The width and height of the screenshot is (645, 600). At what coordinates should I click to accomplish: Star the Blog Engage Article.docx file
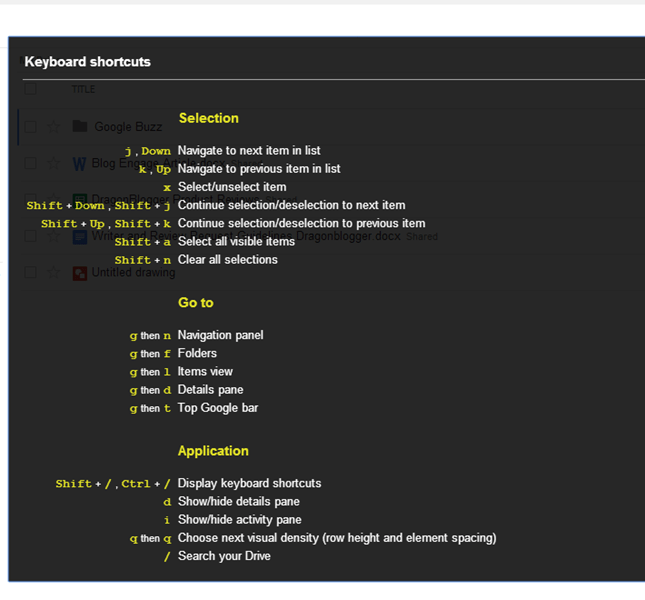coord(53,163)
